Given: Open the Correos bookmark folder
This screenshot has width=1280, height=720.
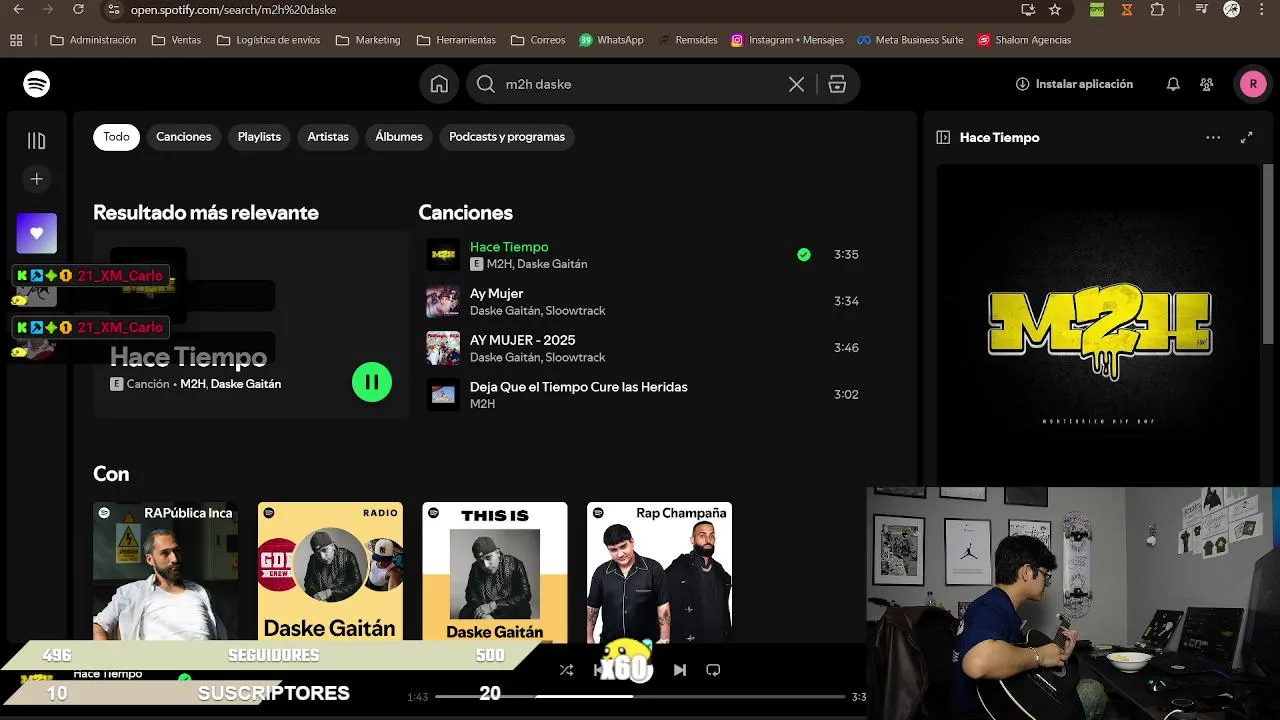Looking at the screenshot, I should tap(538, 40).
